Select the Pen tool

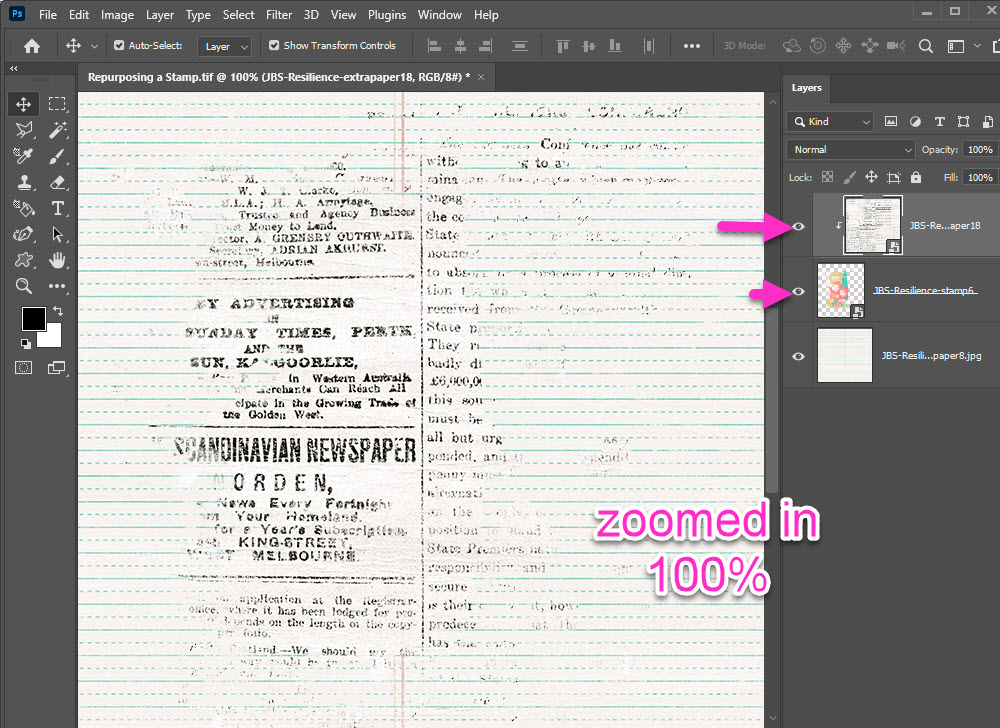pyautogui.click(x=24, y=234)
